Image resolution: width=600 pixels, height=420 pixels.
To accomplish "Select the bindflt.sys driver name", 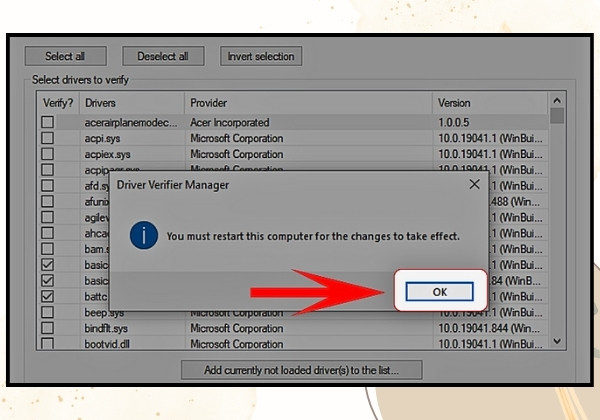I will coord(106,329).
